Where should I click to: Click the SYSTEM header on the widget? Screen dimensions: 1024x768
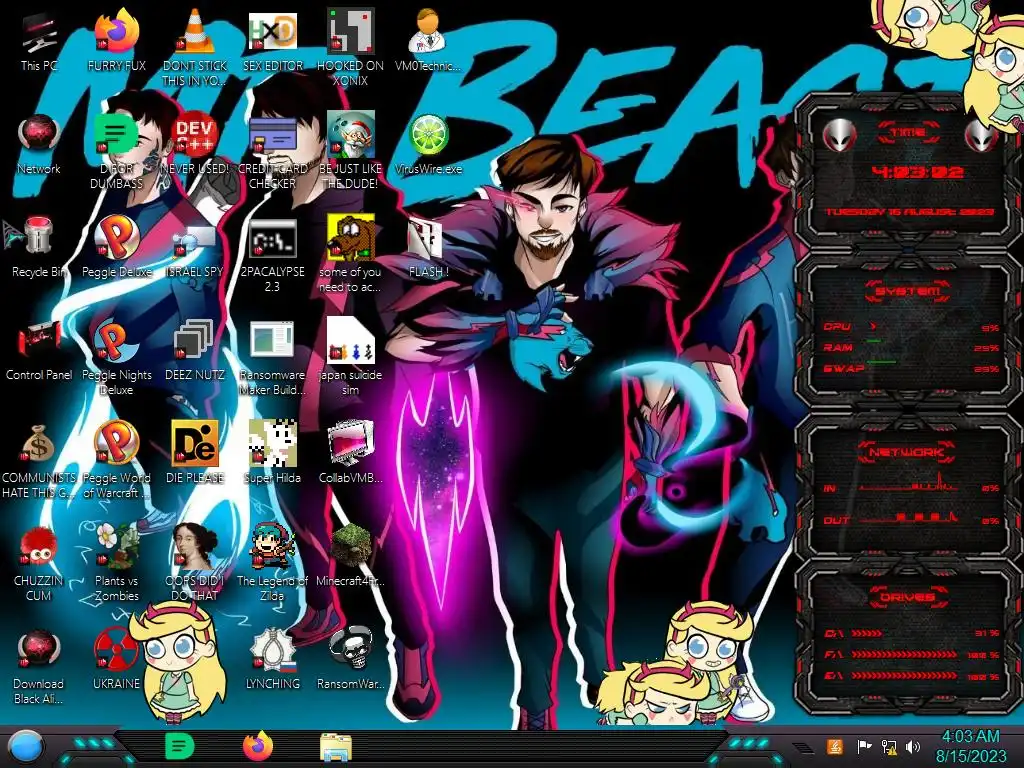(x=908, y=291)
